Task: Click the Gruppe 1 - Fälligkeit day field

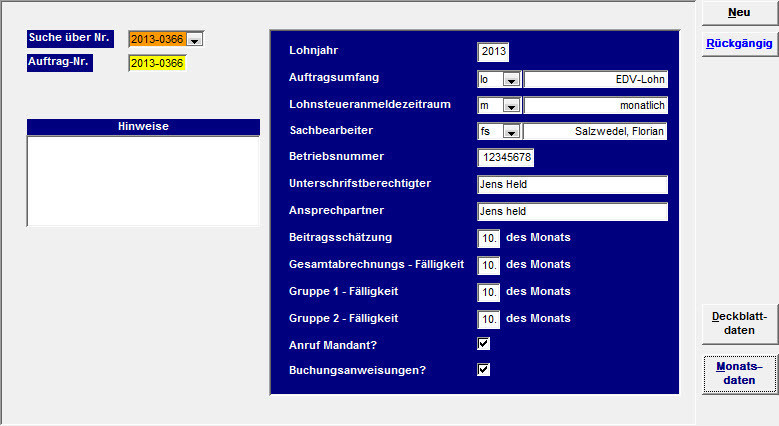Action: (488, 292)
